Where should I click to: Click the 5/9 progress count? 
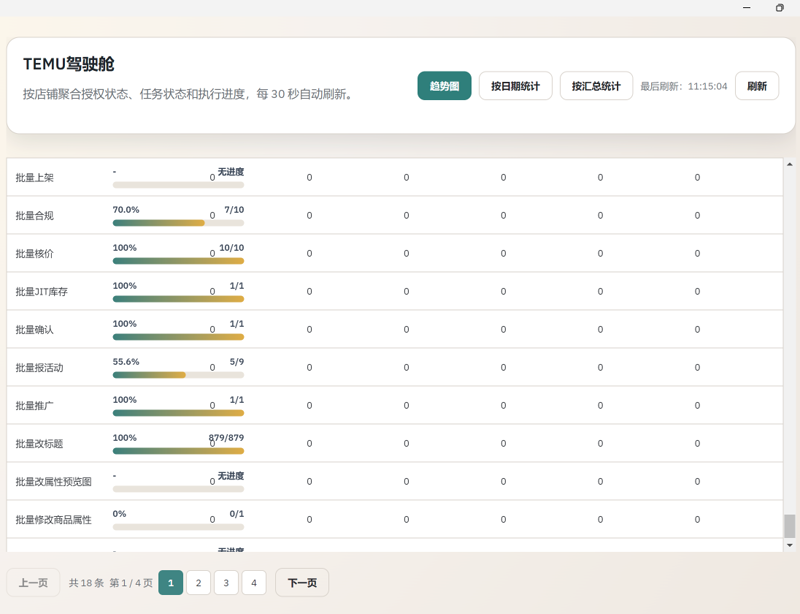tap(237, 362)
